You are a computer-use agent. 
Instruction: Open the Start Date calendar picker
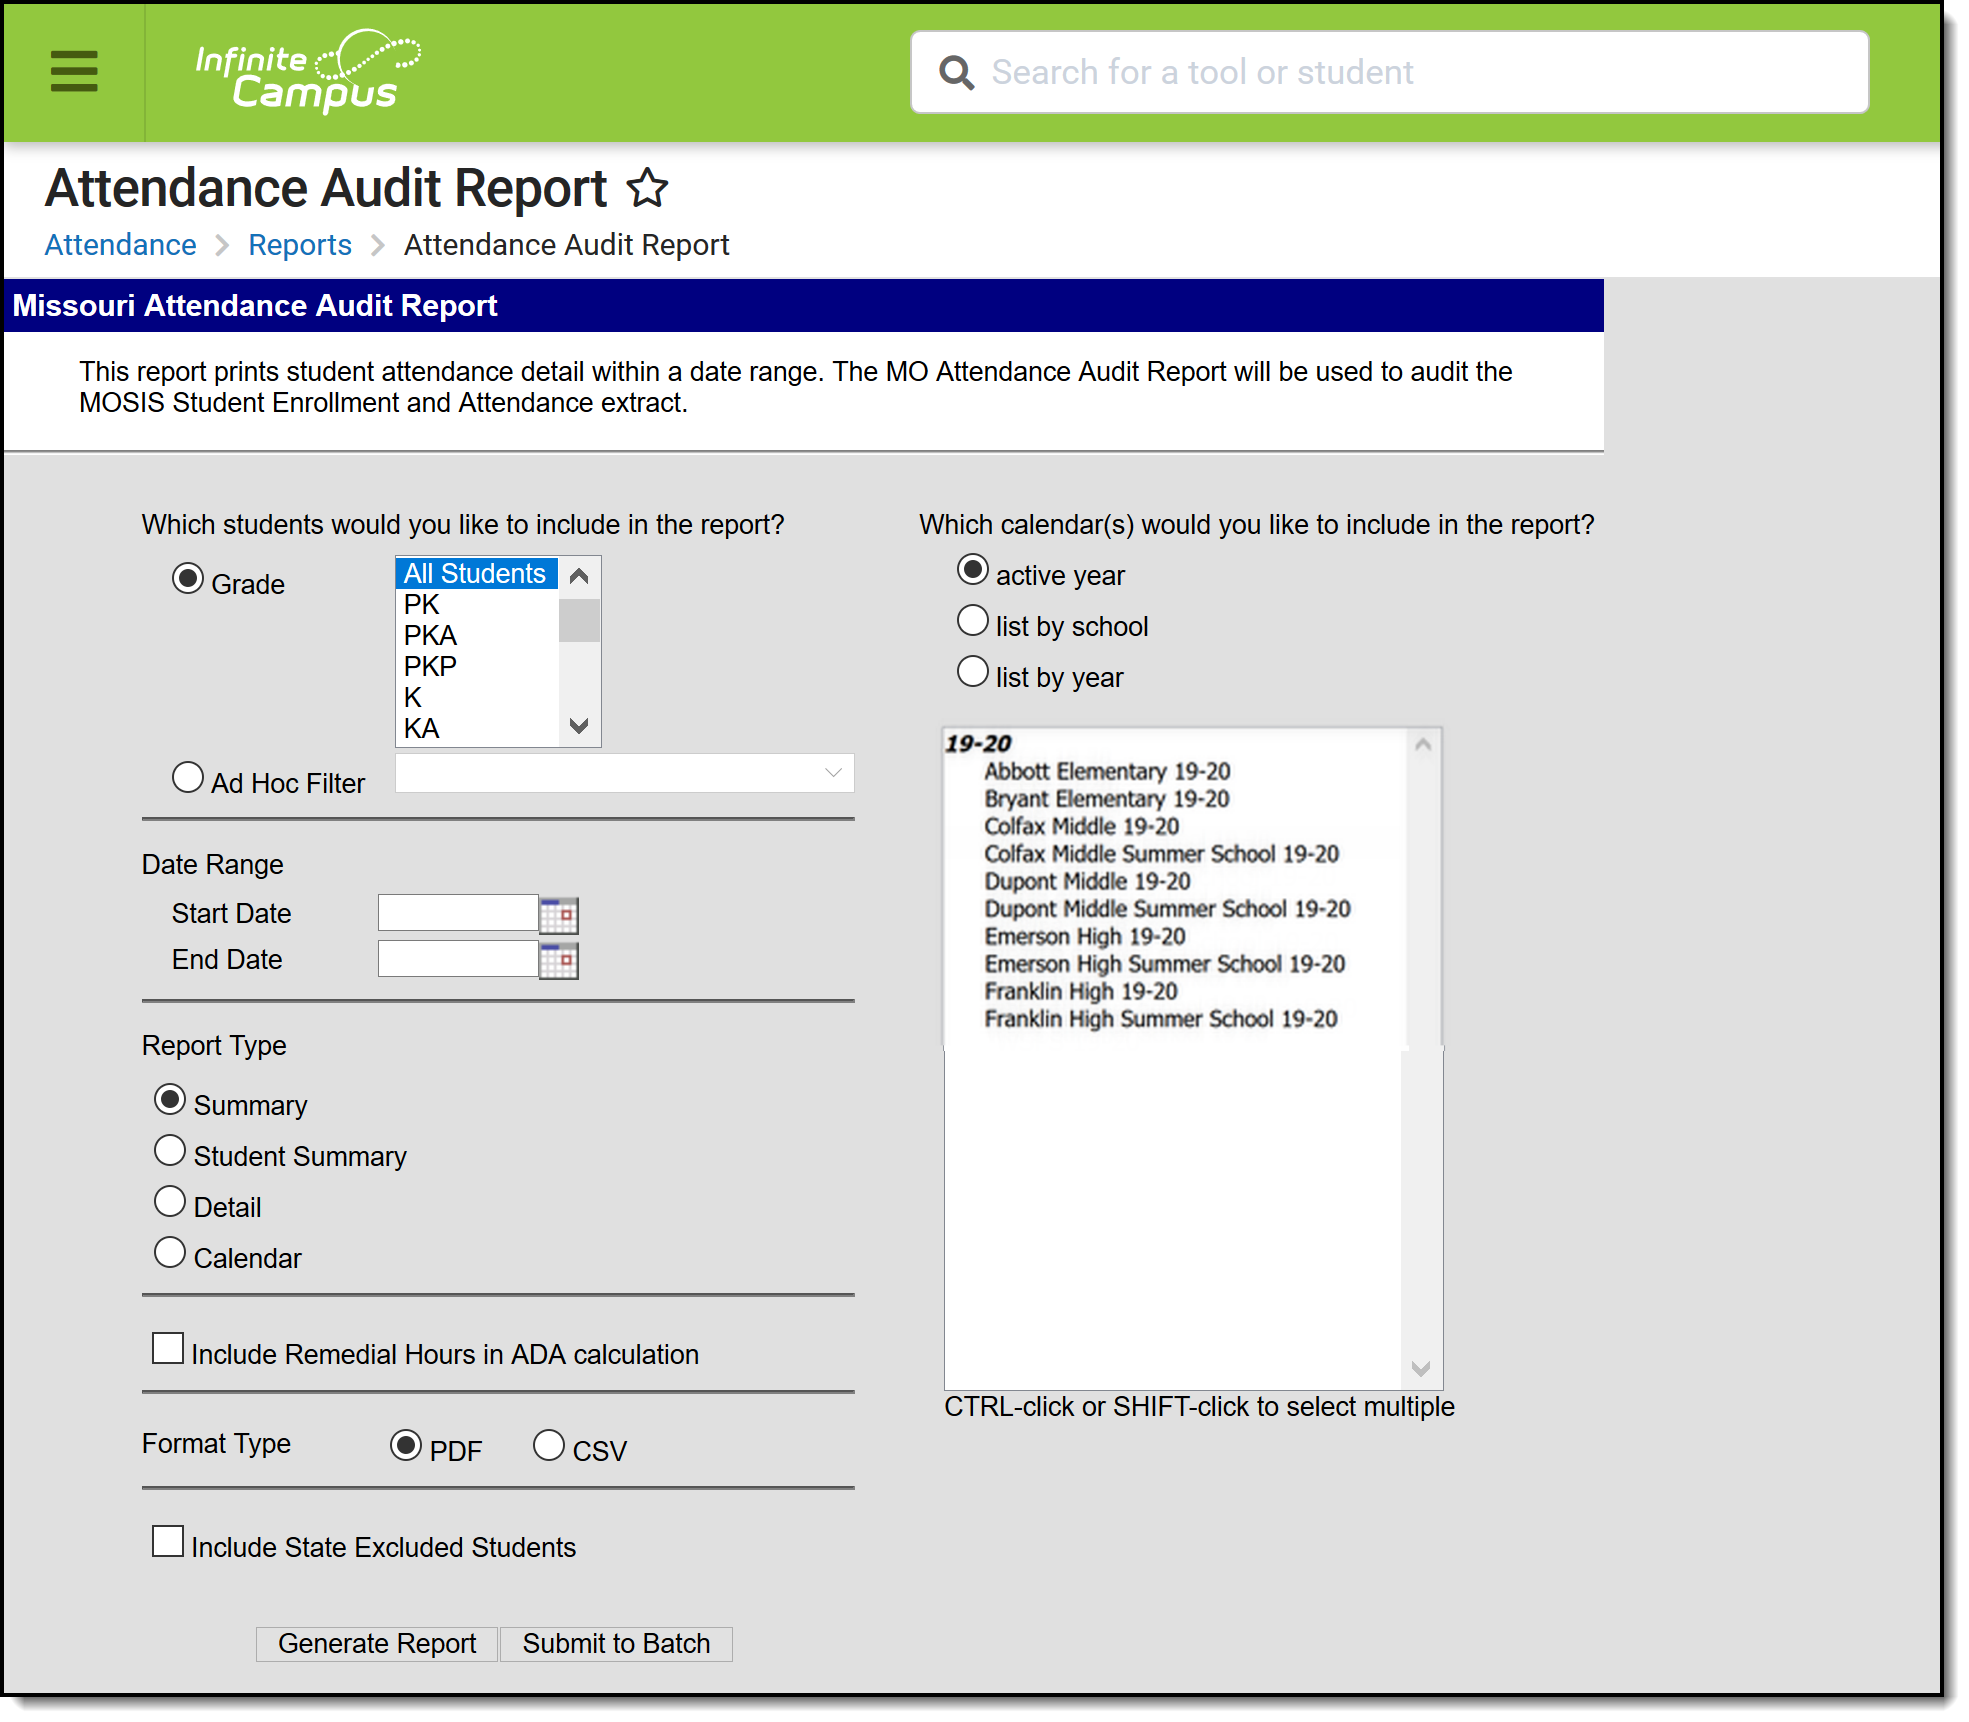tap(559, 915)
